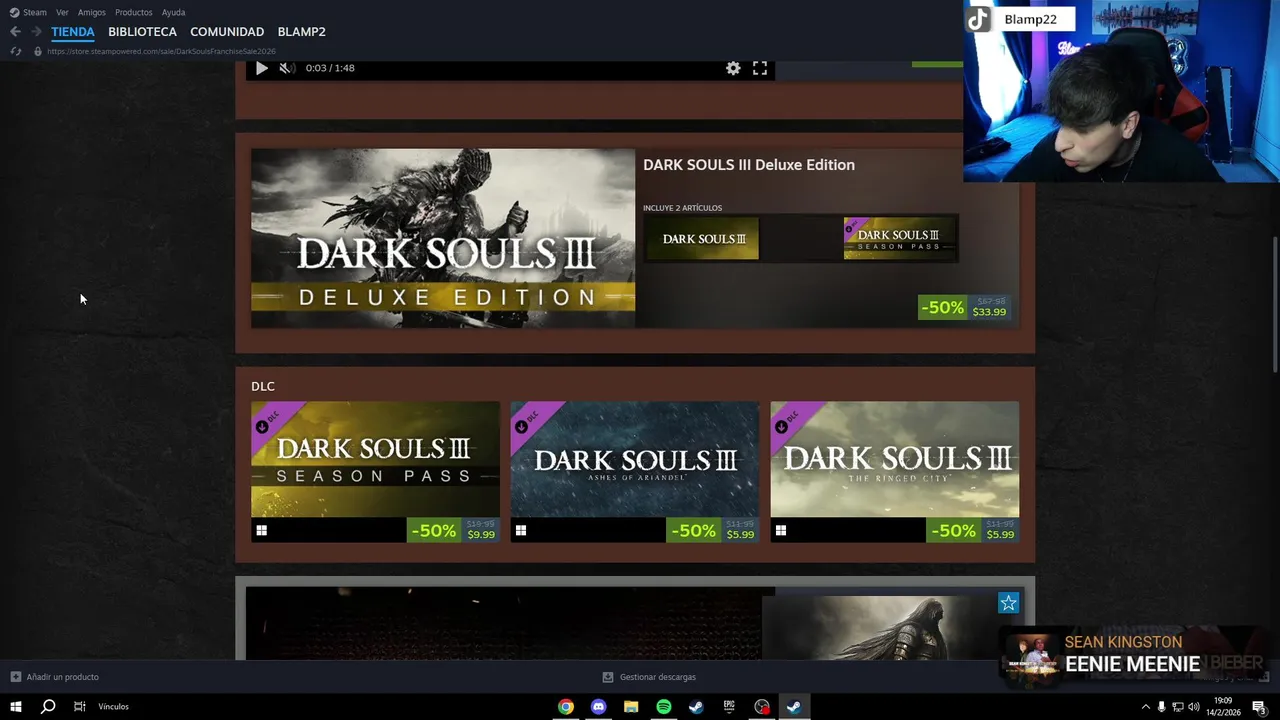Show hidden system tray icons
The width and height of the screenshot is (1280, 720).
point(1145,707)
